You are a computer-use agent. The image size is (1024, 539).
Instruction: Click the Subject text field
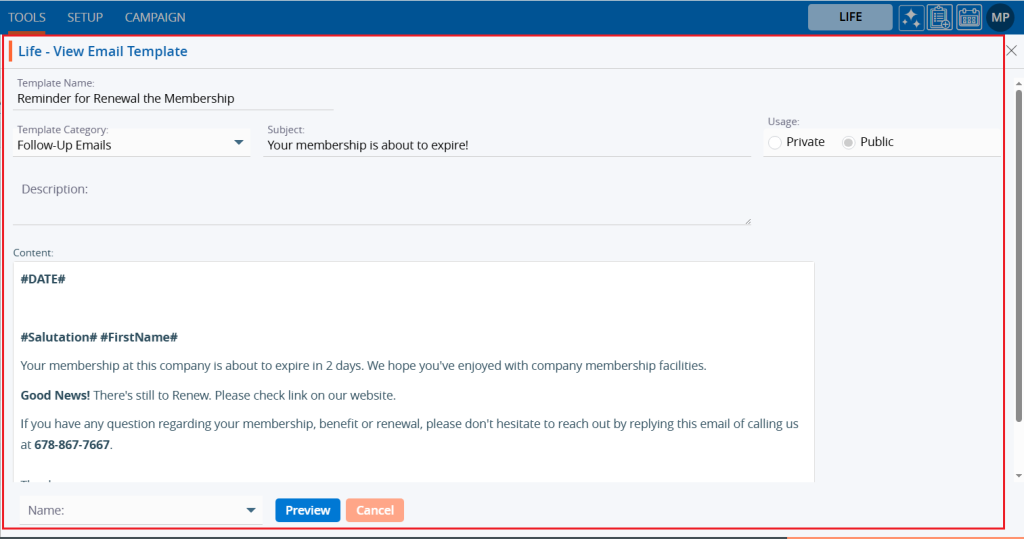pyautogui.click(x=507, y=145)
